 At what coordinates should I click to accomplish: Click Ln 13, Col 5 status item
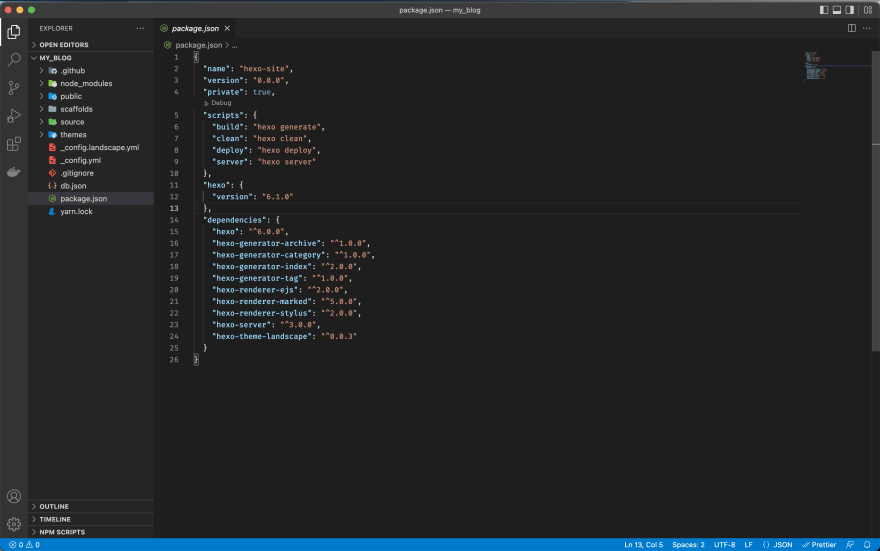[x=643, y=545]
